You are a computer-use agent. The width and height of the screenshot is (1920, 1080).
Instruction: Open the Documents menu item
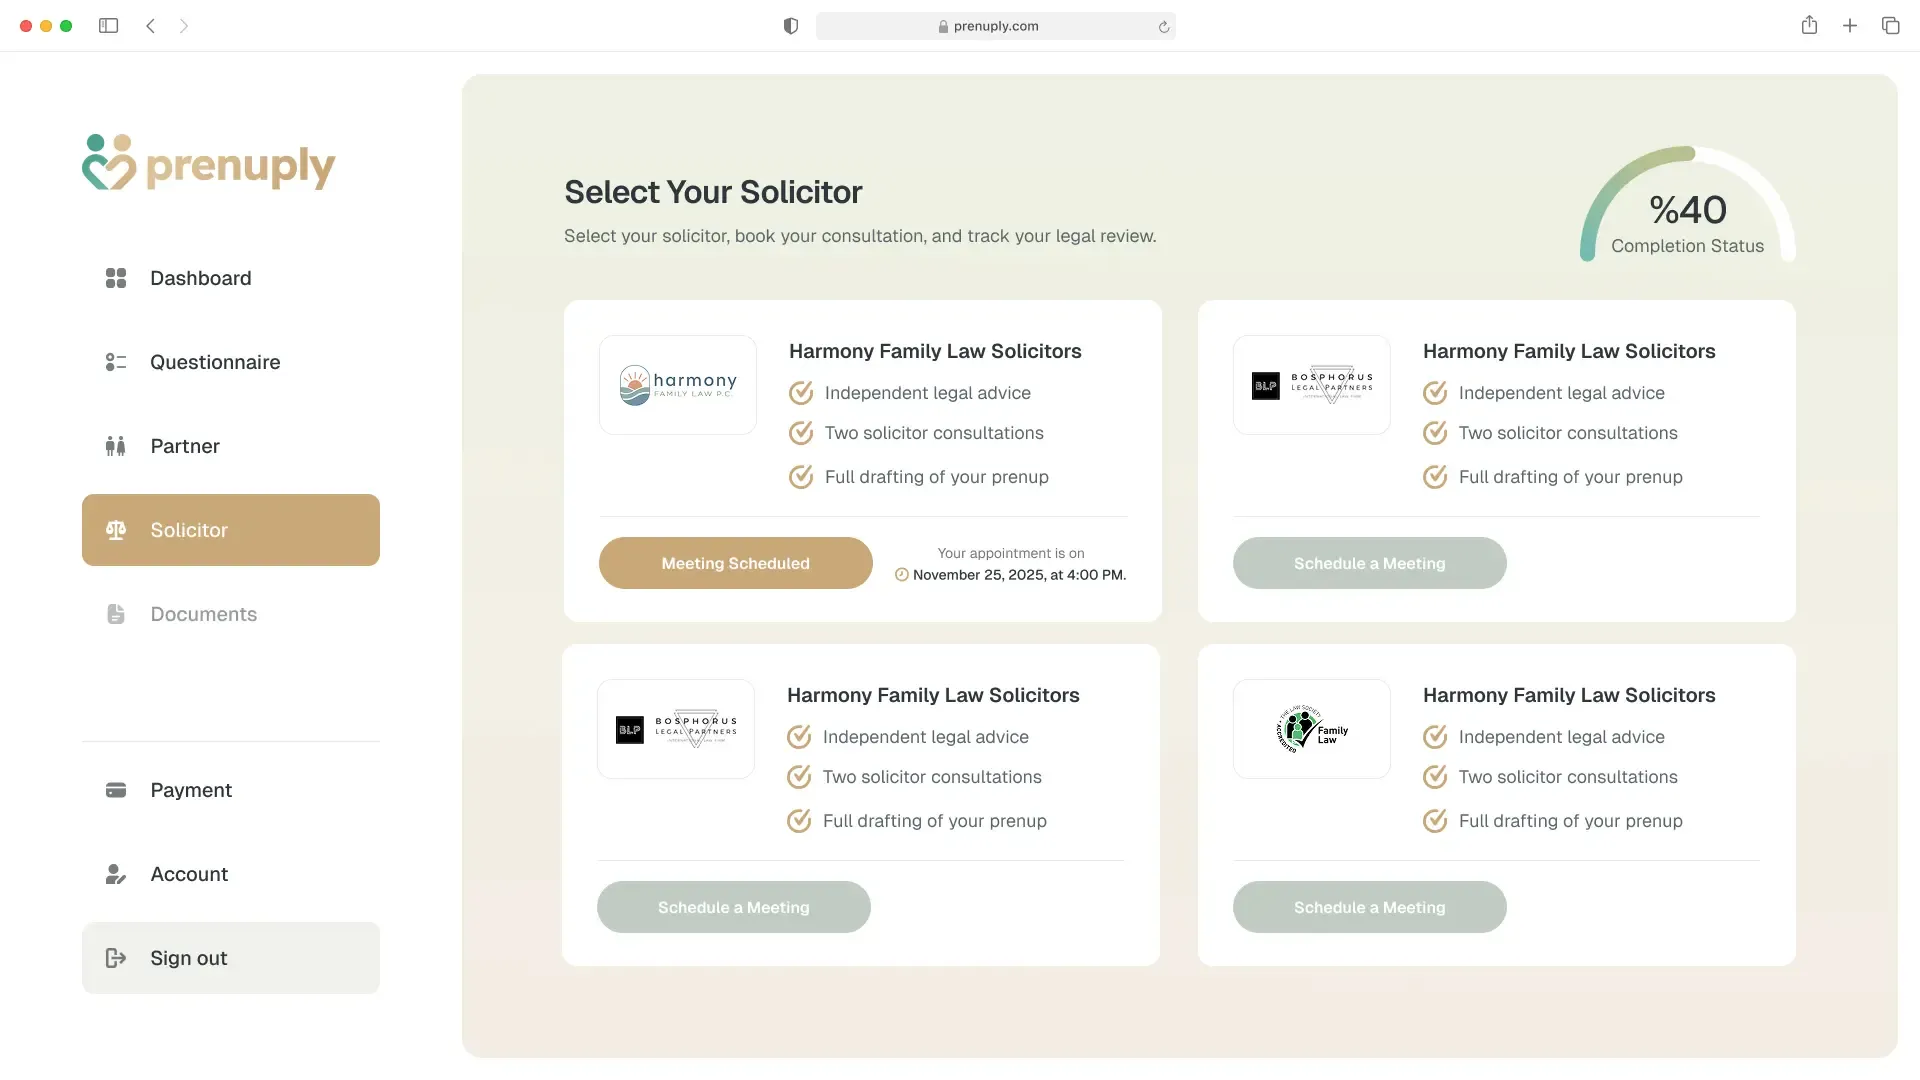coord(231,614)
